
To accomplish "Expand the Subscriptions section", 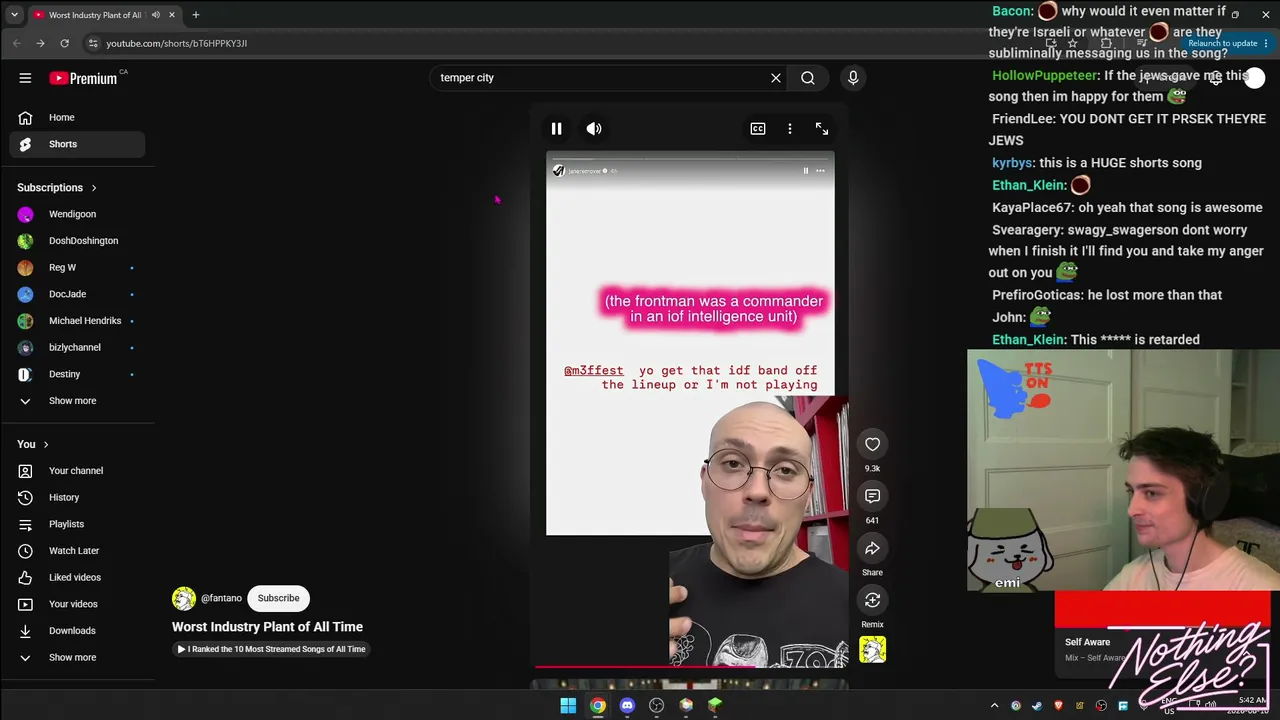I will tap(57, 188).
